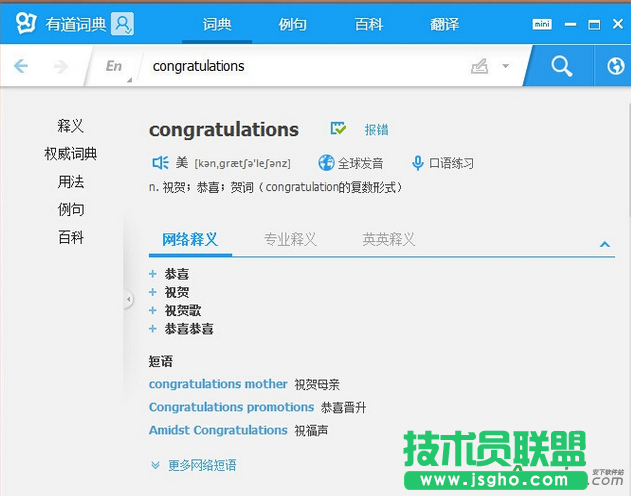Expand the 祝贺 web definition

pos(153,292)
